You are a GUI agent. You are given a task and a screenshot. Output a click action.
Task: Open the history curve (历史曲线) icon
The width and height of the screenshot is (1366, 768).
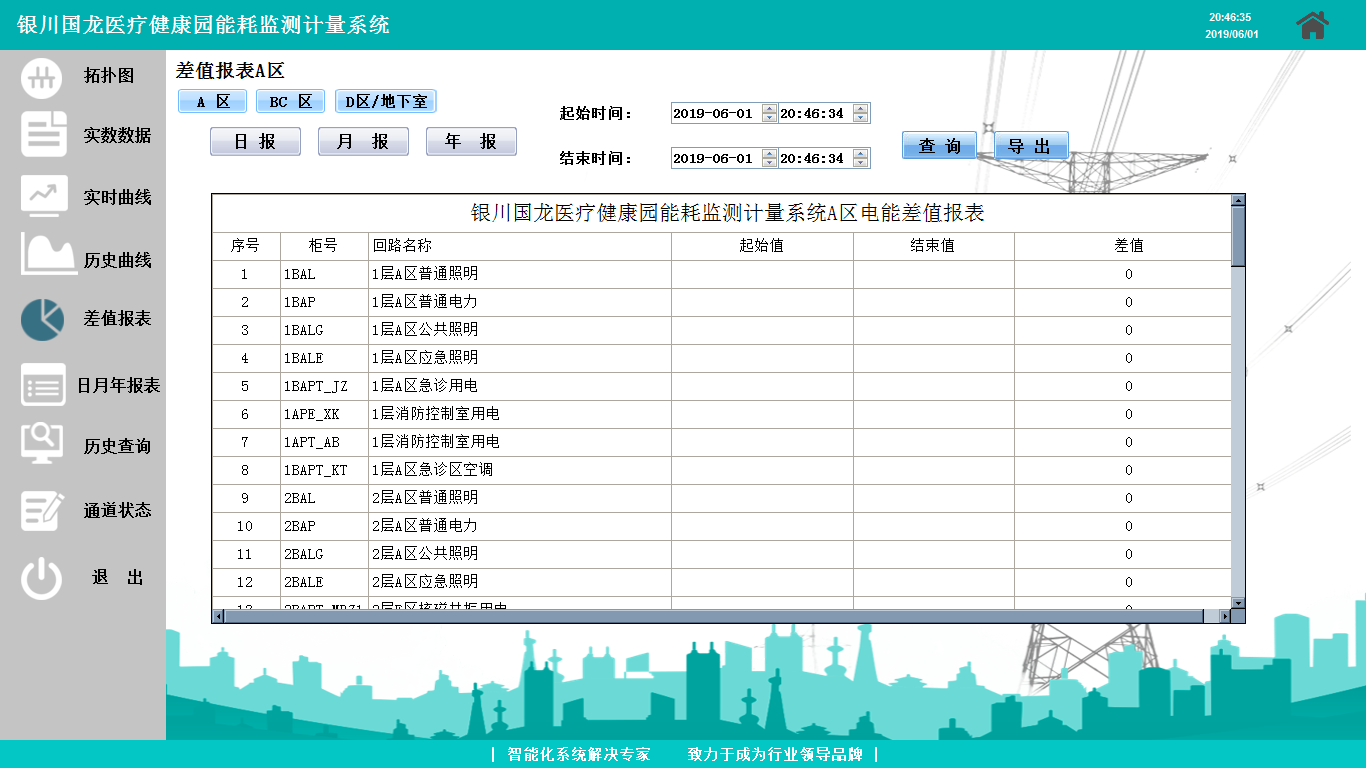(48, 256)
